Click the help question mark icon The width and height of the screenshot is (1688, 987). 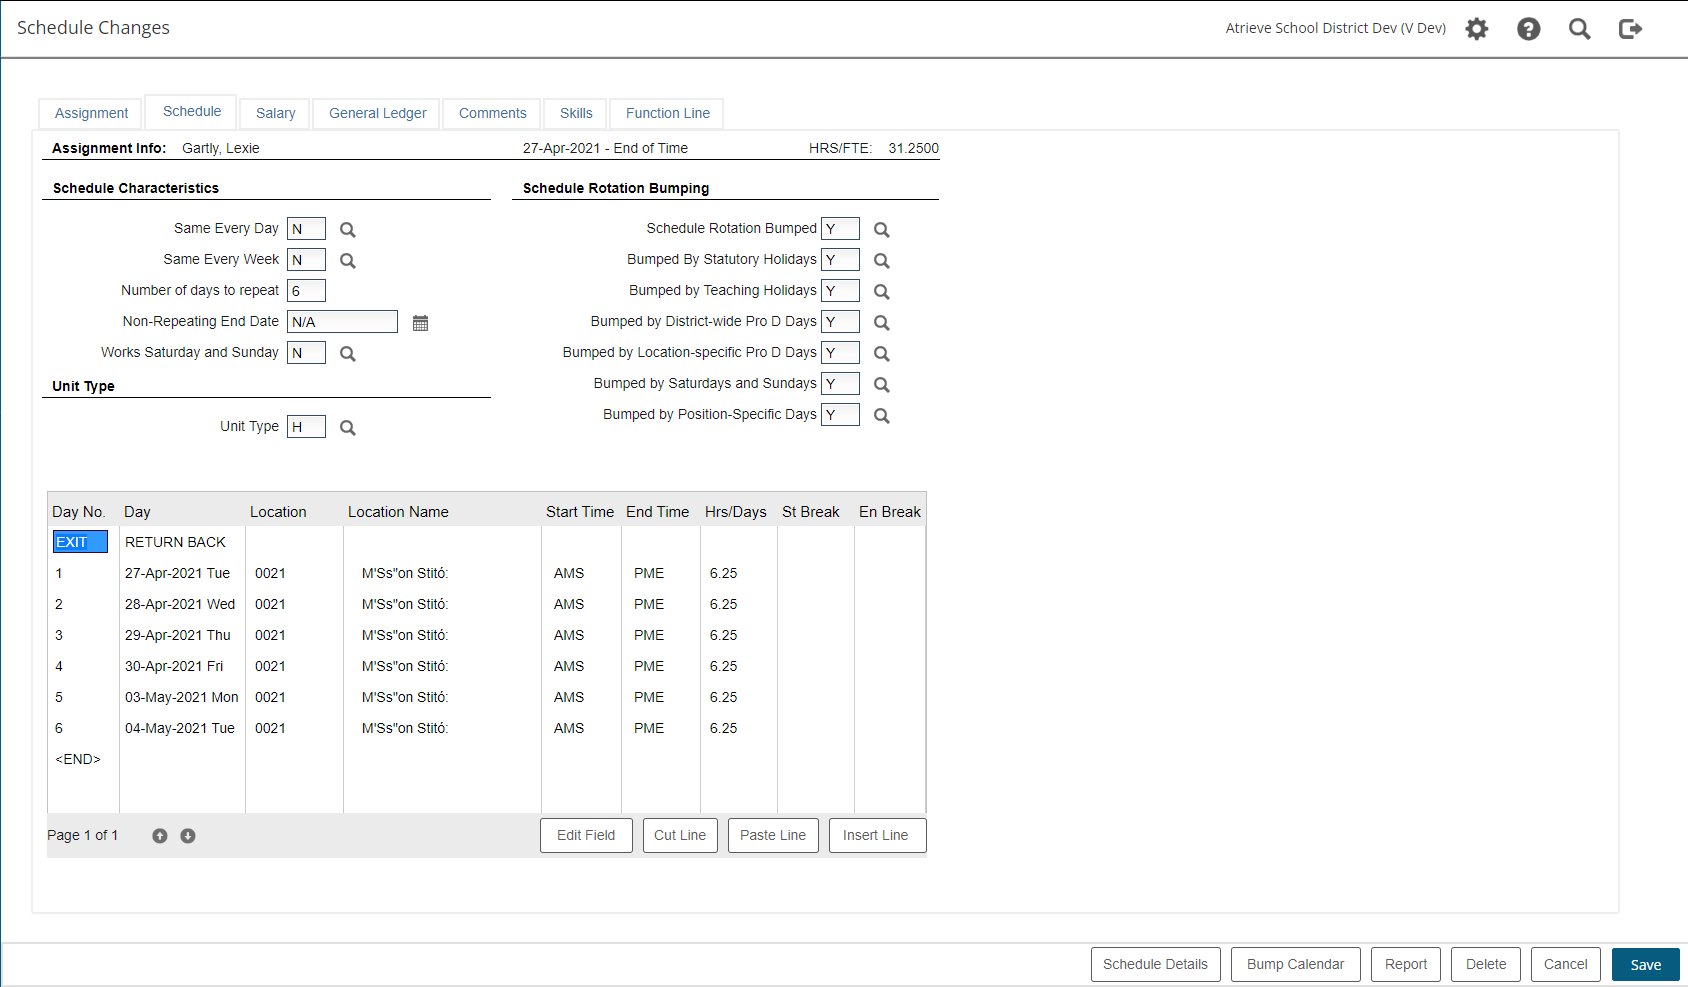click(1528, 29)
